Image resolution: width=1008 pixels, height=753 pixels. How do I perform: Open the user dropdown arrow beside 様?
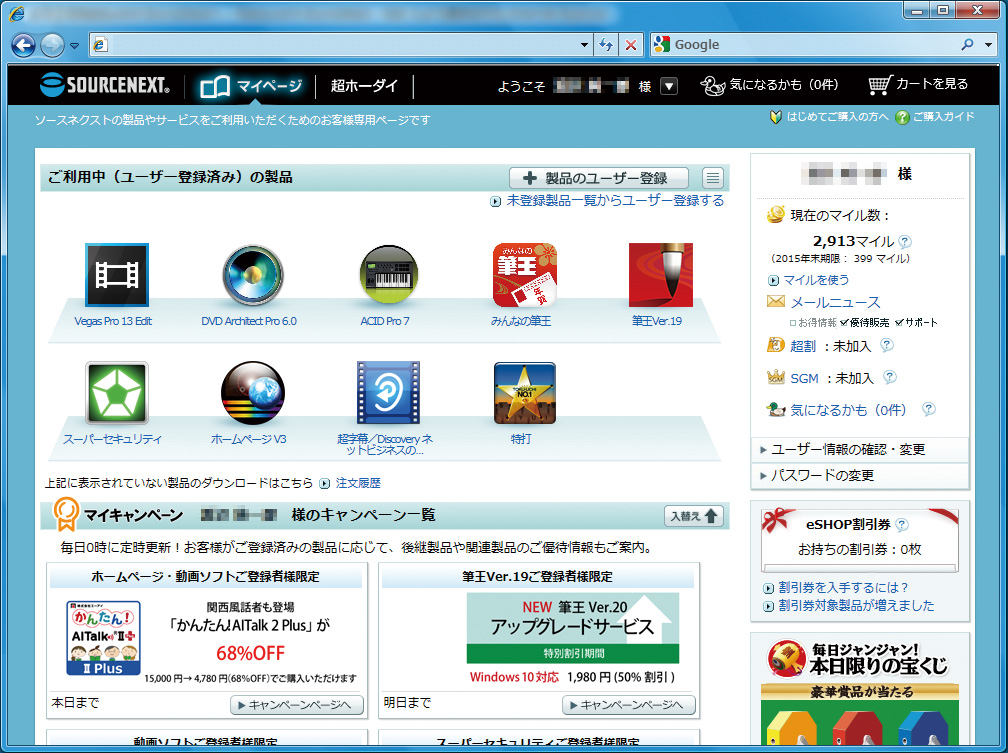point(669,86)
